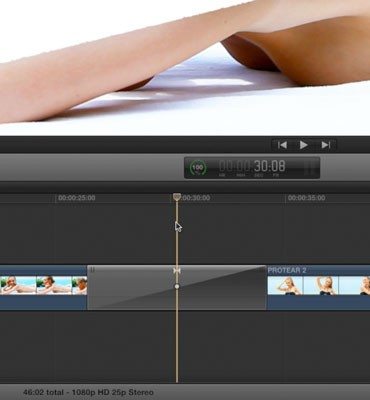
Task: Click second thumbnail of PROTEAR 2 clip
Action: [x=321, y=285]
